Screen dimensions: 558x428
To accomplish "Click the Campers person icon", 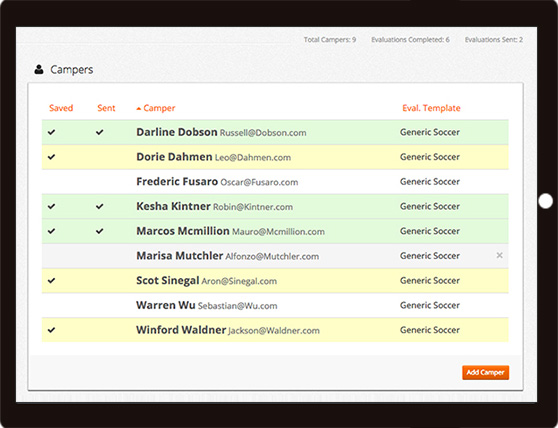I will point(39,69).
